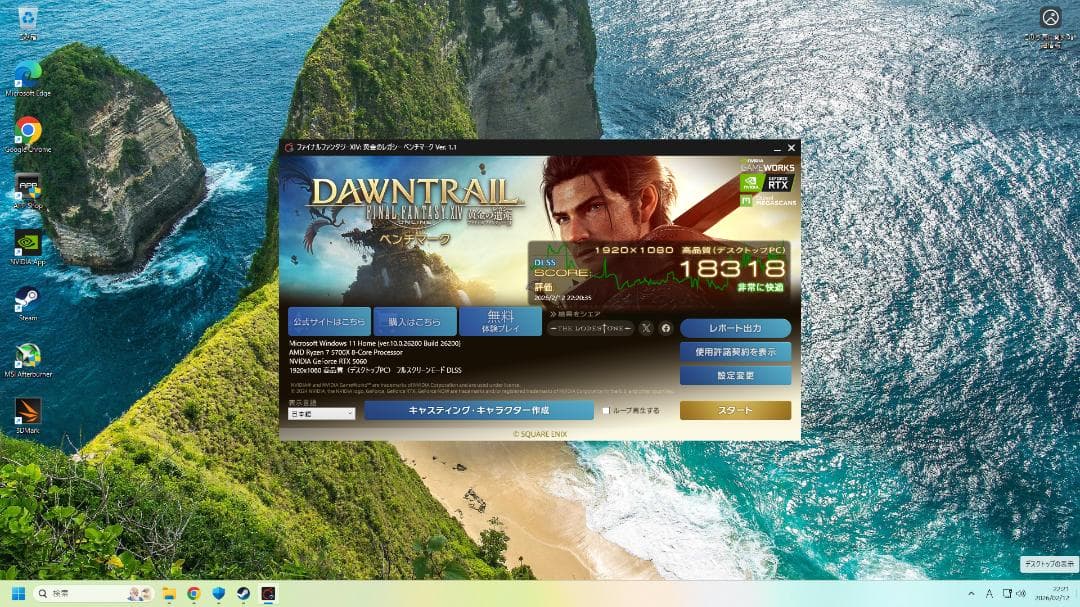Click the 購入はこちら purchase button
Screen dimensions: 1080x607
[x=415, y=322]
